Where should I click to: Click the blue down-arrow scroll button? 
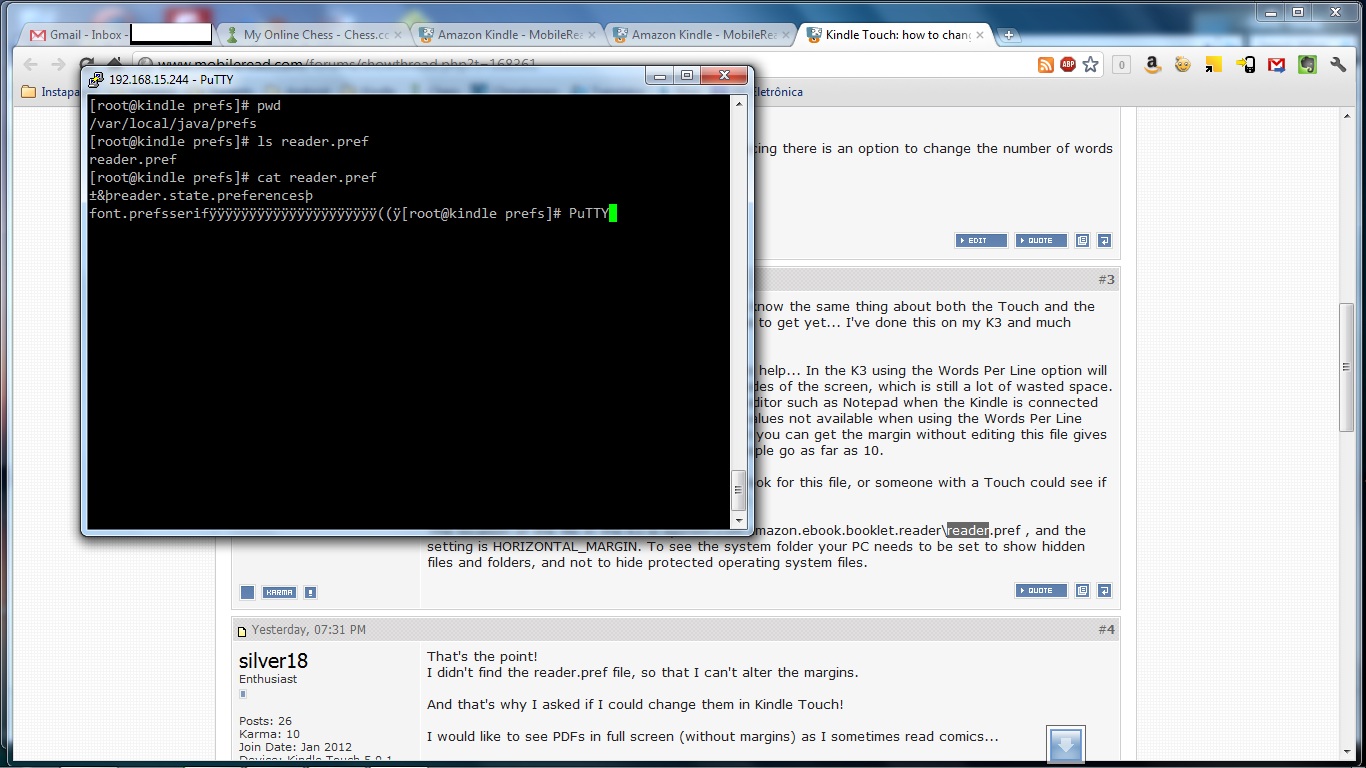1065,745
